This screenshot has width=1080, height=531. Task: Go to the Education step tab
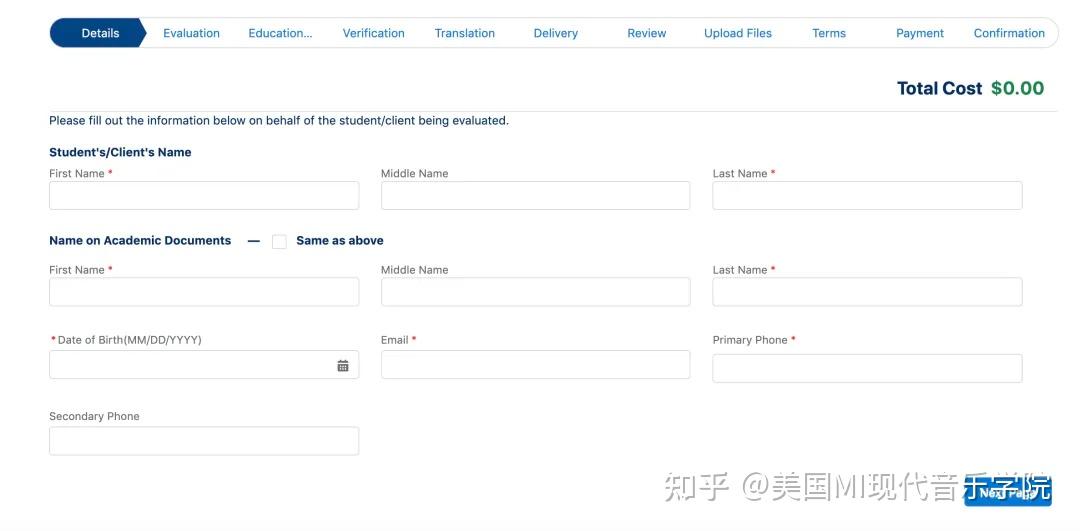(280, 33)
